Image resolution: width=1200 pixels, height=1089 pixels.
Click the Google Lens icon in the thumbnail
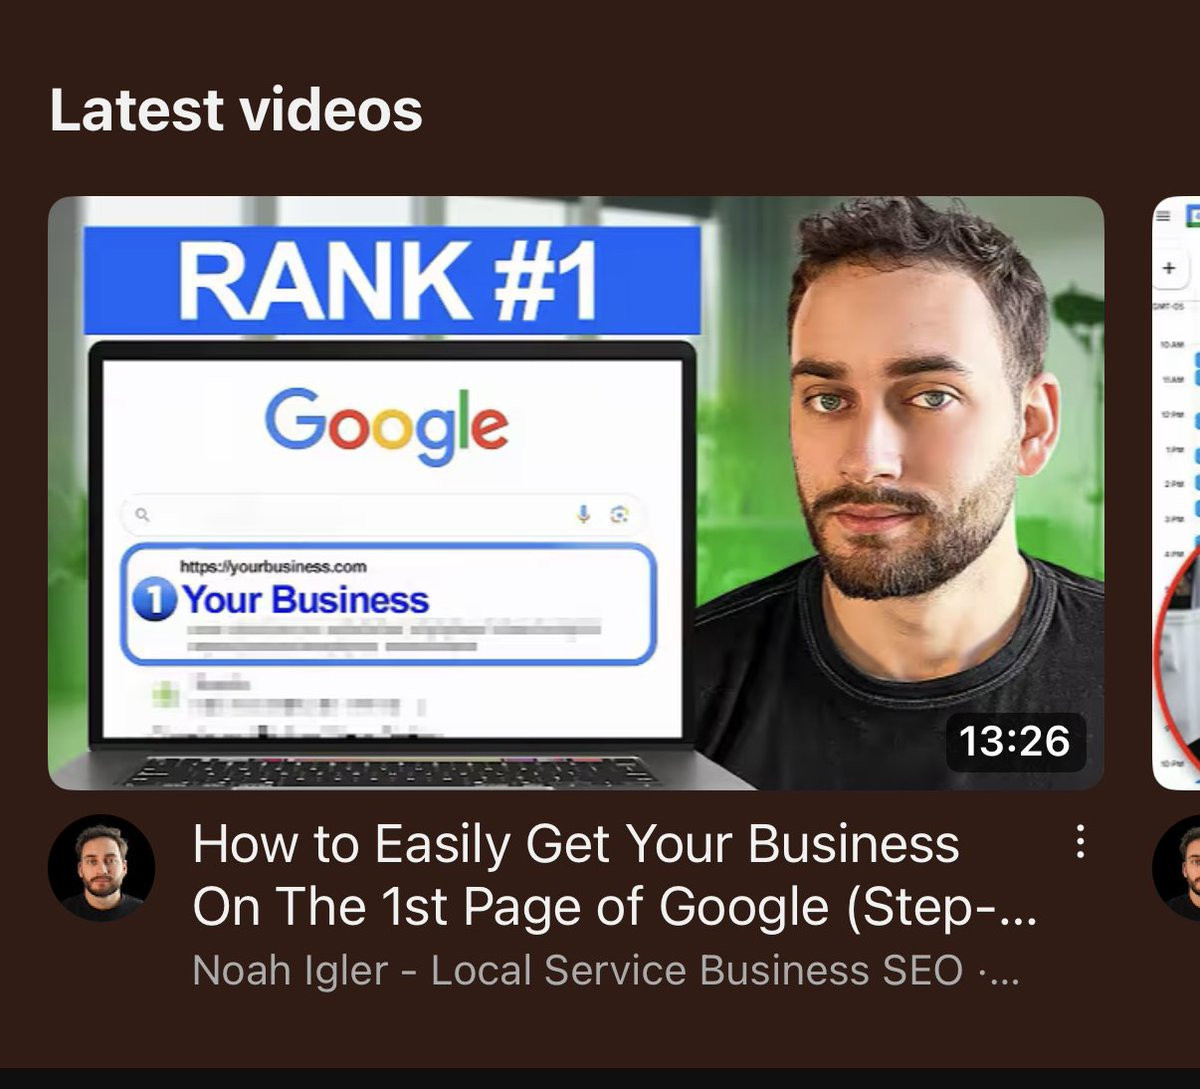619,514
